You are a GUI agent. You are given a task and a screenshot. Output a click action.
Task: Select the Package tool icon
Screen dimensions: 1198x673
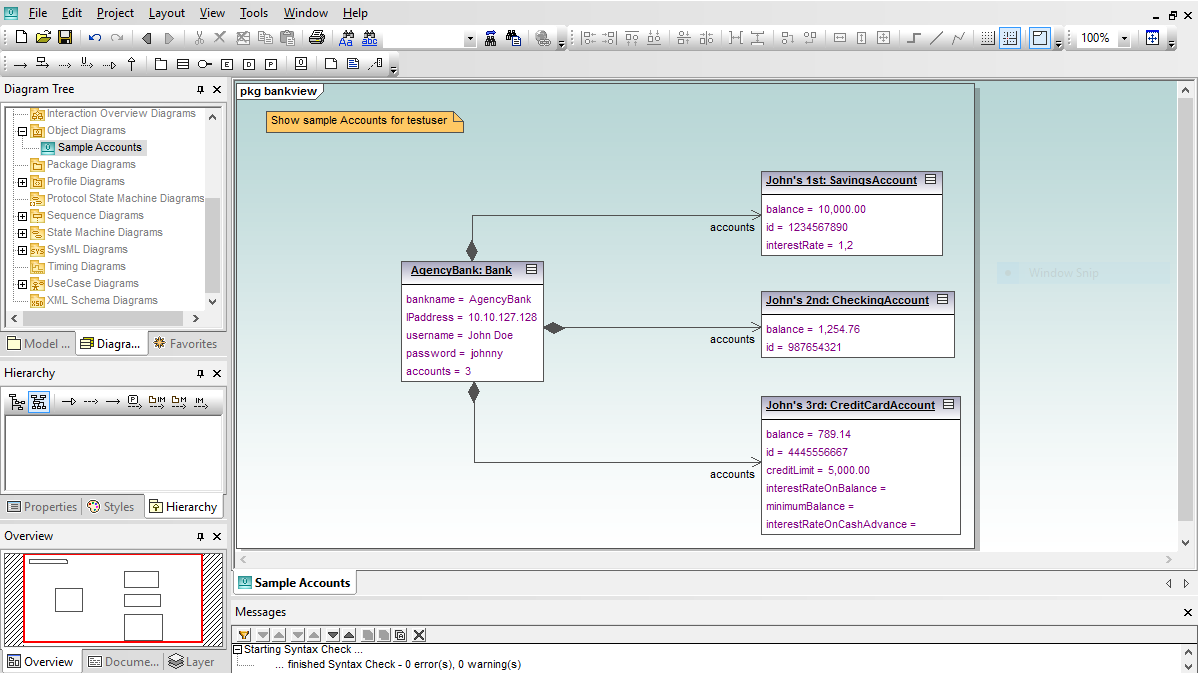coord(160,64)
